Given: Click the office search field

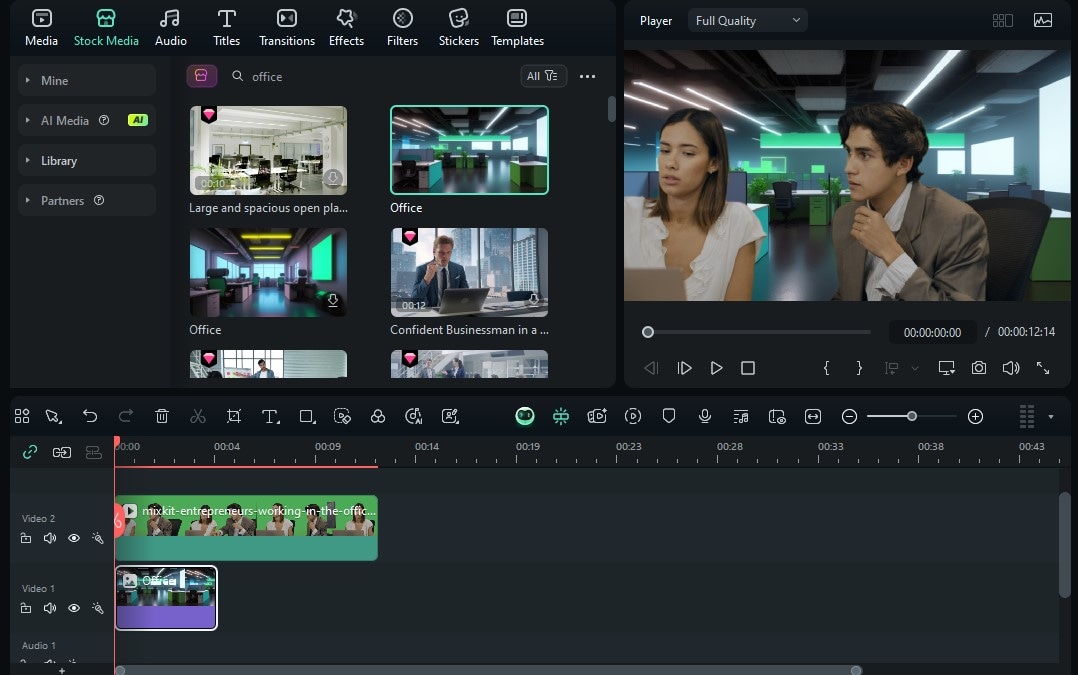Looking at the screenshot, I should 371,76.
